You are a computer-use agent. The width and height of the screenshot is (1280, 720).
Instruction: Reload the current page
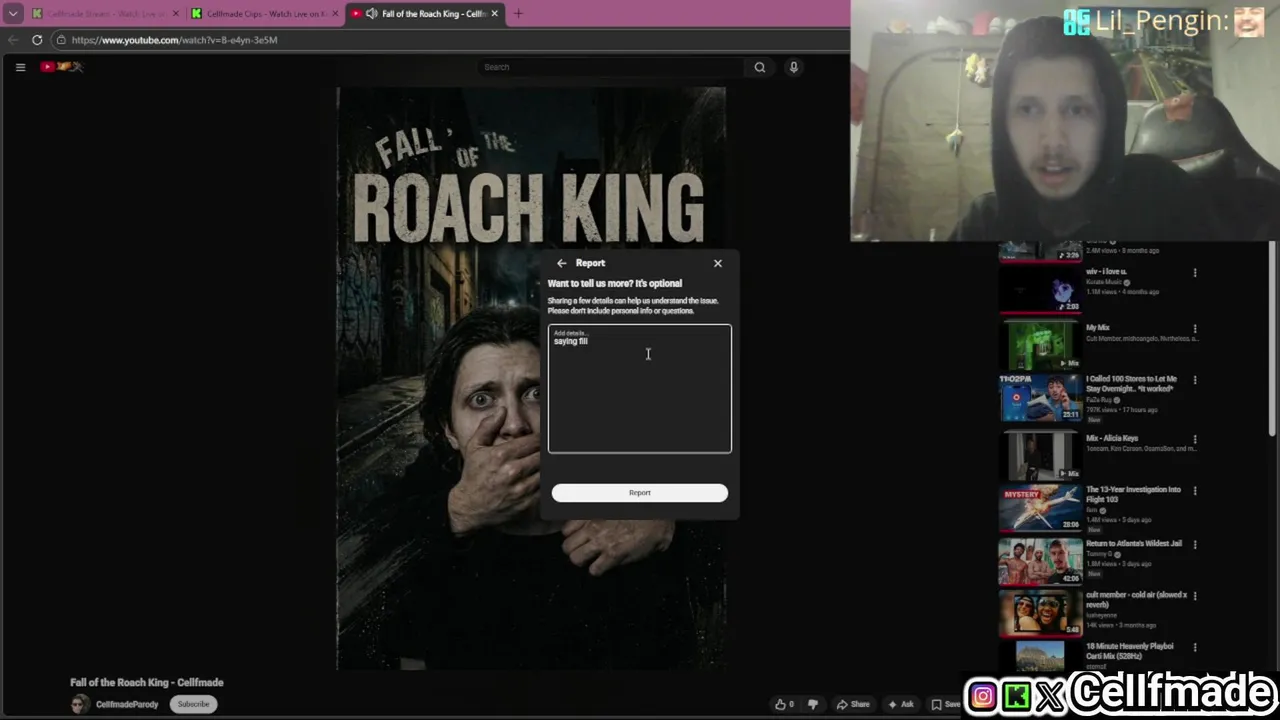click(37, 40)
